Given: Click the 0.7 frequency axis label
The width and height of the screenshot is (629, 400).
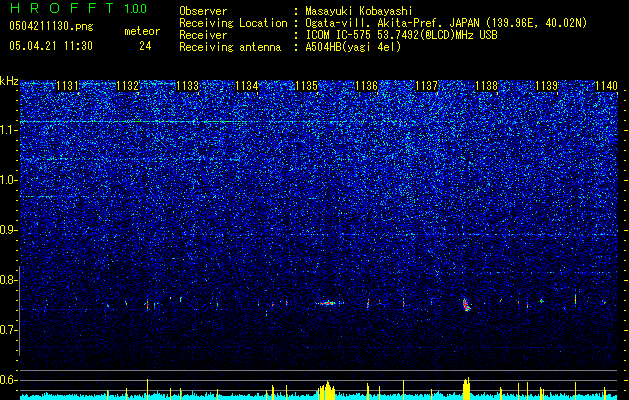Looking at the screenshot, I should [x=9, y=330].
